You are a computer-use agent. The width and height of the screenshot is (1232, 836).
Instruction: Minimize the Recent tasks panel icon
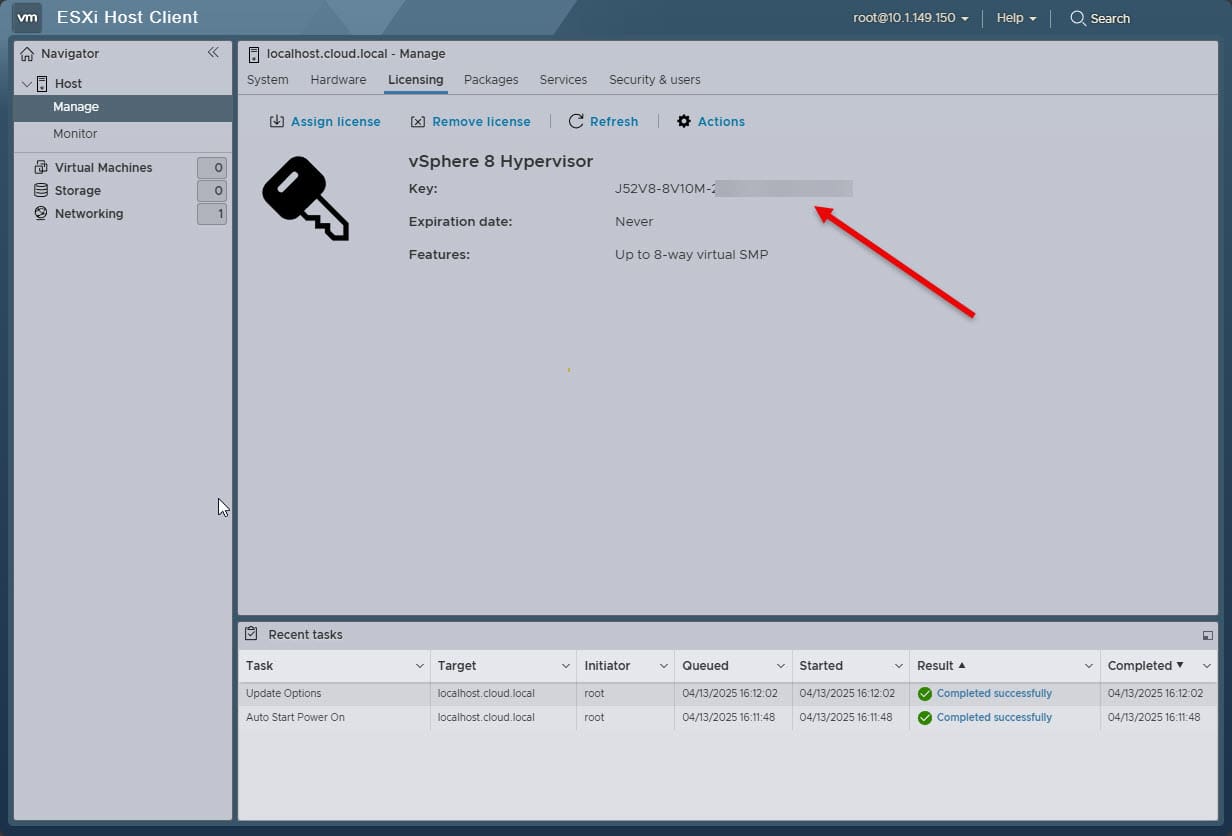(1207, 635)
